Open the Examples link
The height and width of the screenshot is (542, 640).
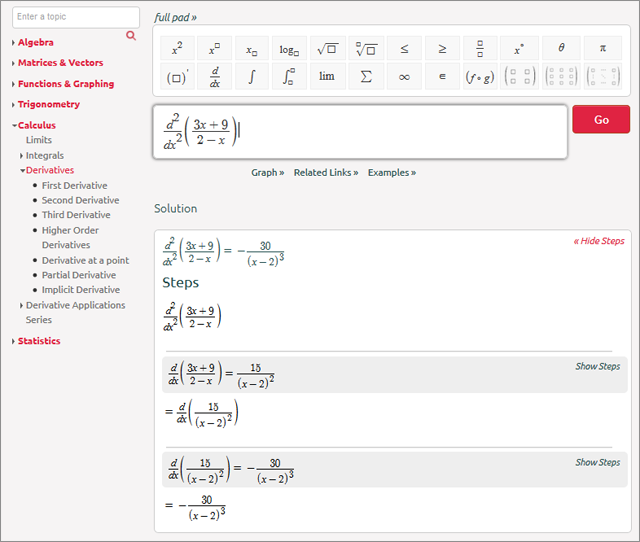392,173
